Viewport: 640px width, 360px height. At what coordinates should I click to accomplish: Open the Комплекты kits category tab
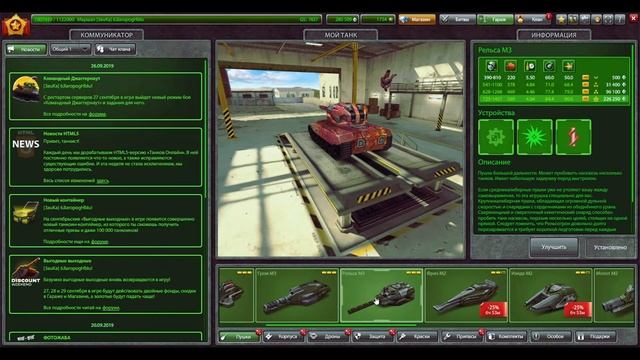point(507,337)
